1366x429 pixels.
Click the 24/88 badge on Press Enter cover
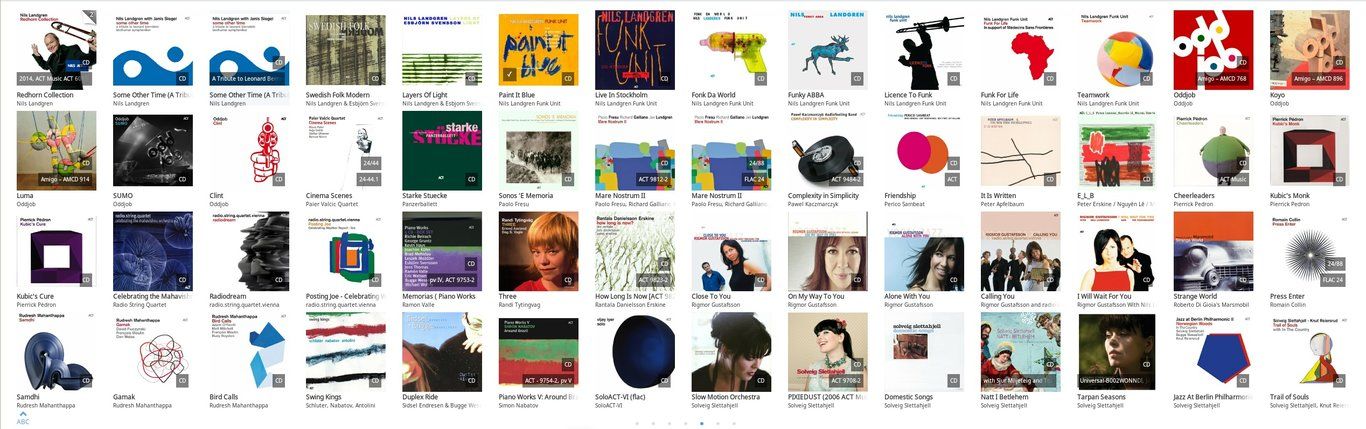(x=1334, y=264)
